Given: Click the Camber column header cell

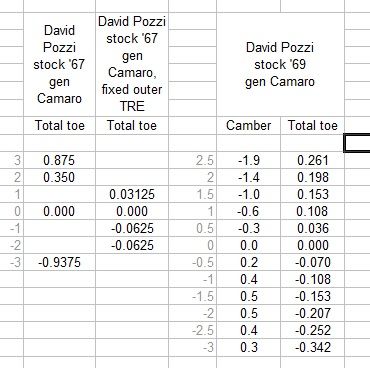Looking at the screenshot, I should 248,125.
